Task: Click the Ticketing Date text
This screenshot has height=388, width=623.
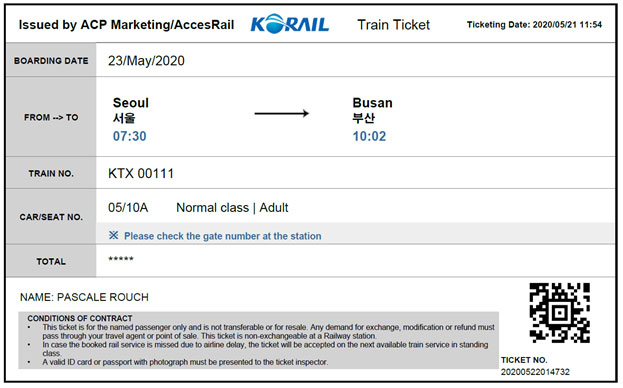Action: tap(534, 25)
